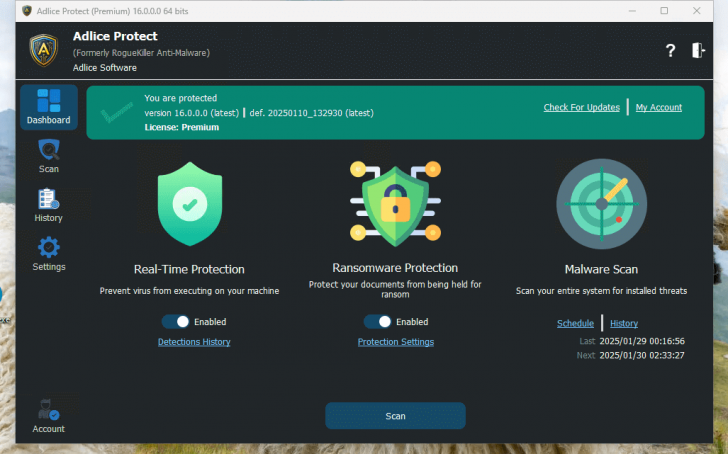Click the large Scan button
Image resolution: width=728 pixels, height=454 pixels.
pos(395,416)
